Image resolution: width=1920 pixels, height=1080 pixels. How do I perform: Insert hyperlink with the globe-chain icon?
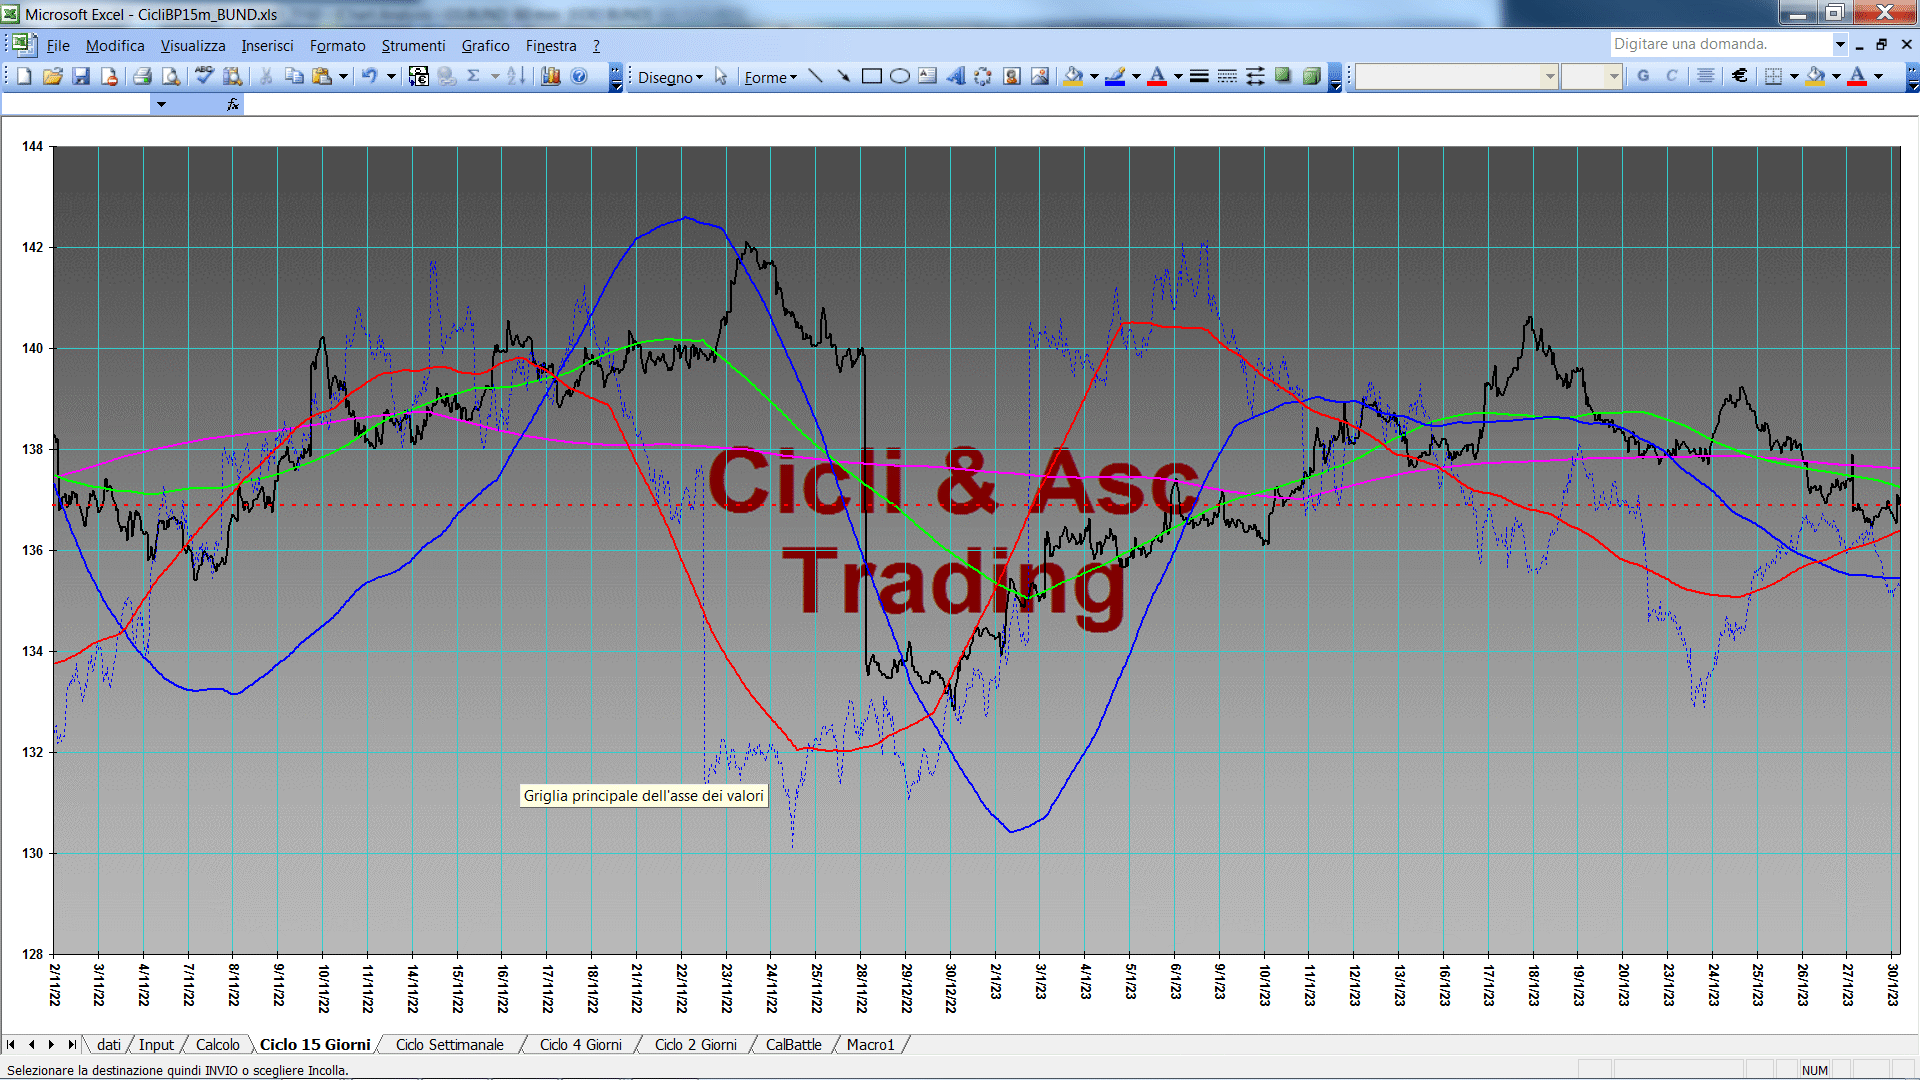pos(447,76)
